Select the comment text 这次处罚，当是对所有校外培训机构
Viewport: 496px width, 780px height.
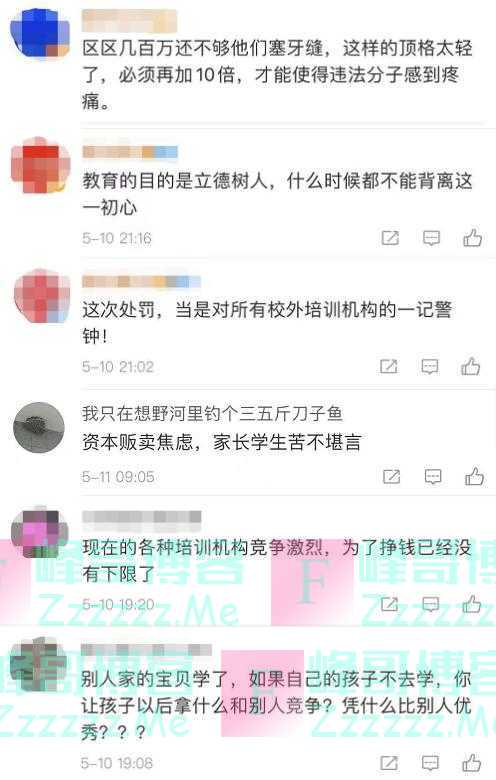[239, 309]
